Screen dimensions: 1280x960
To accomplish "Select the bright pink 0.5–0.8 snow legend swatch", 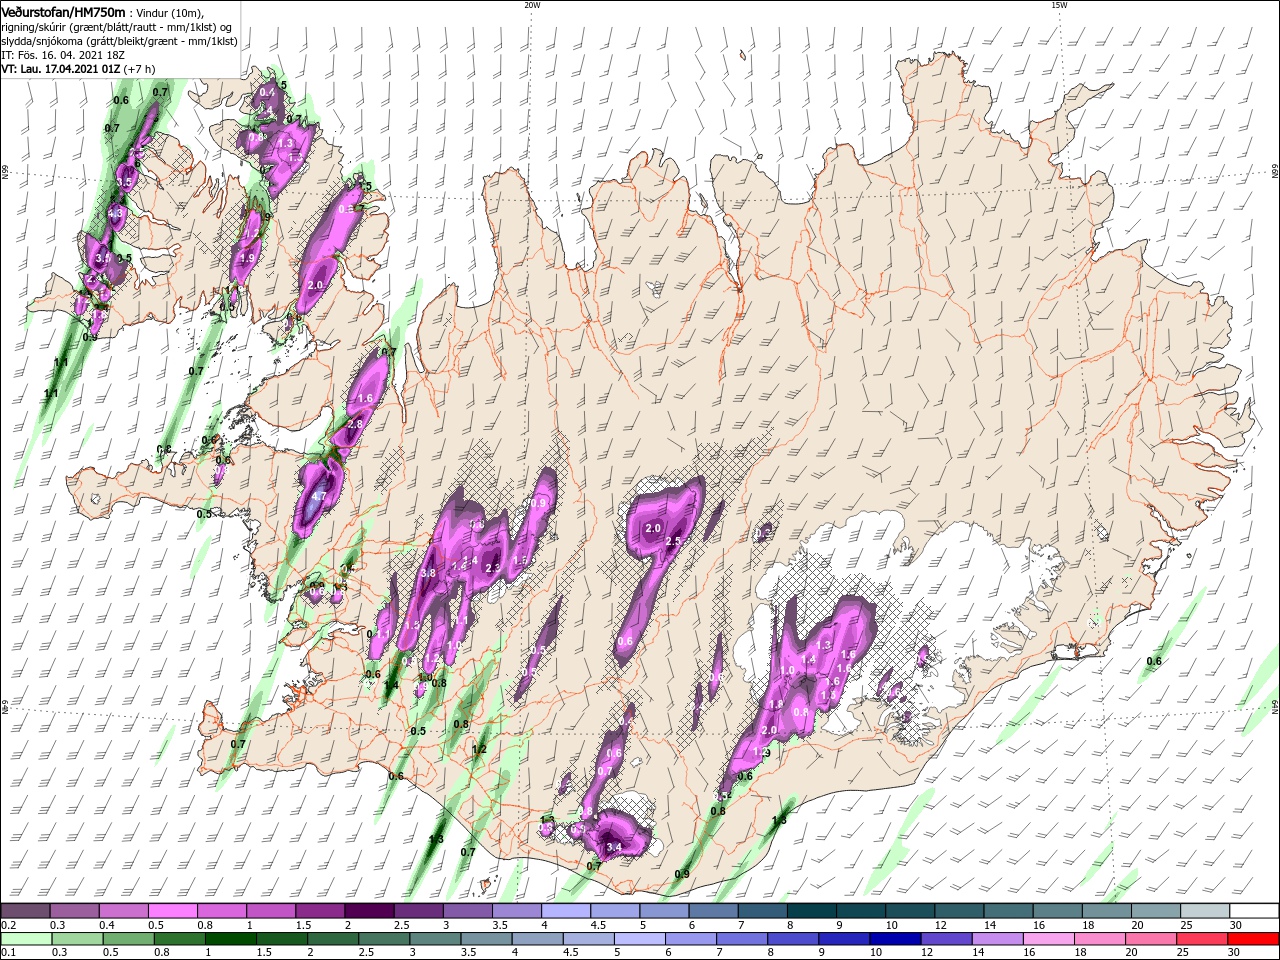I will (x=173, y=911).
